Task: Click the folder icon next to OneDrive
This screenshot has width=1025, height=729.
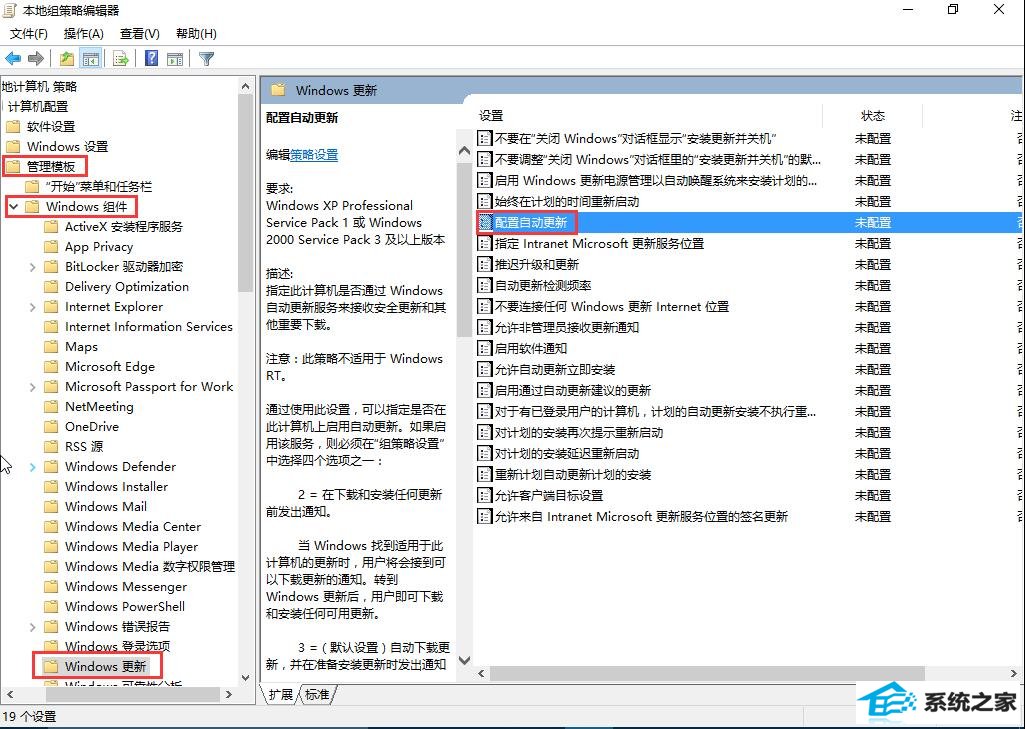Action: (51, 427)
